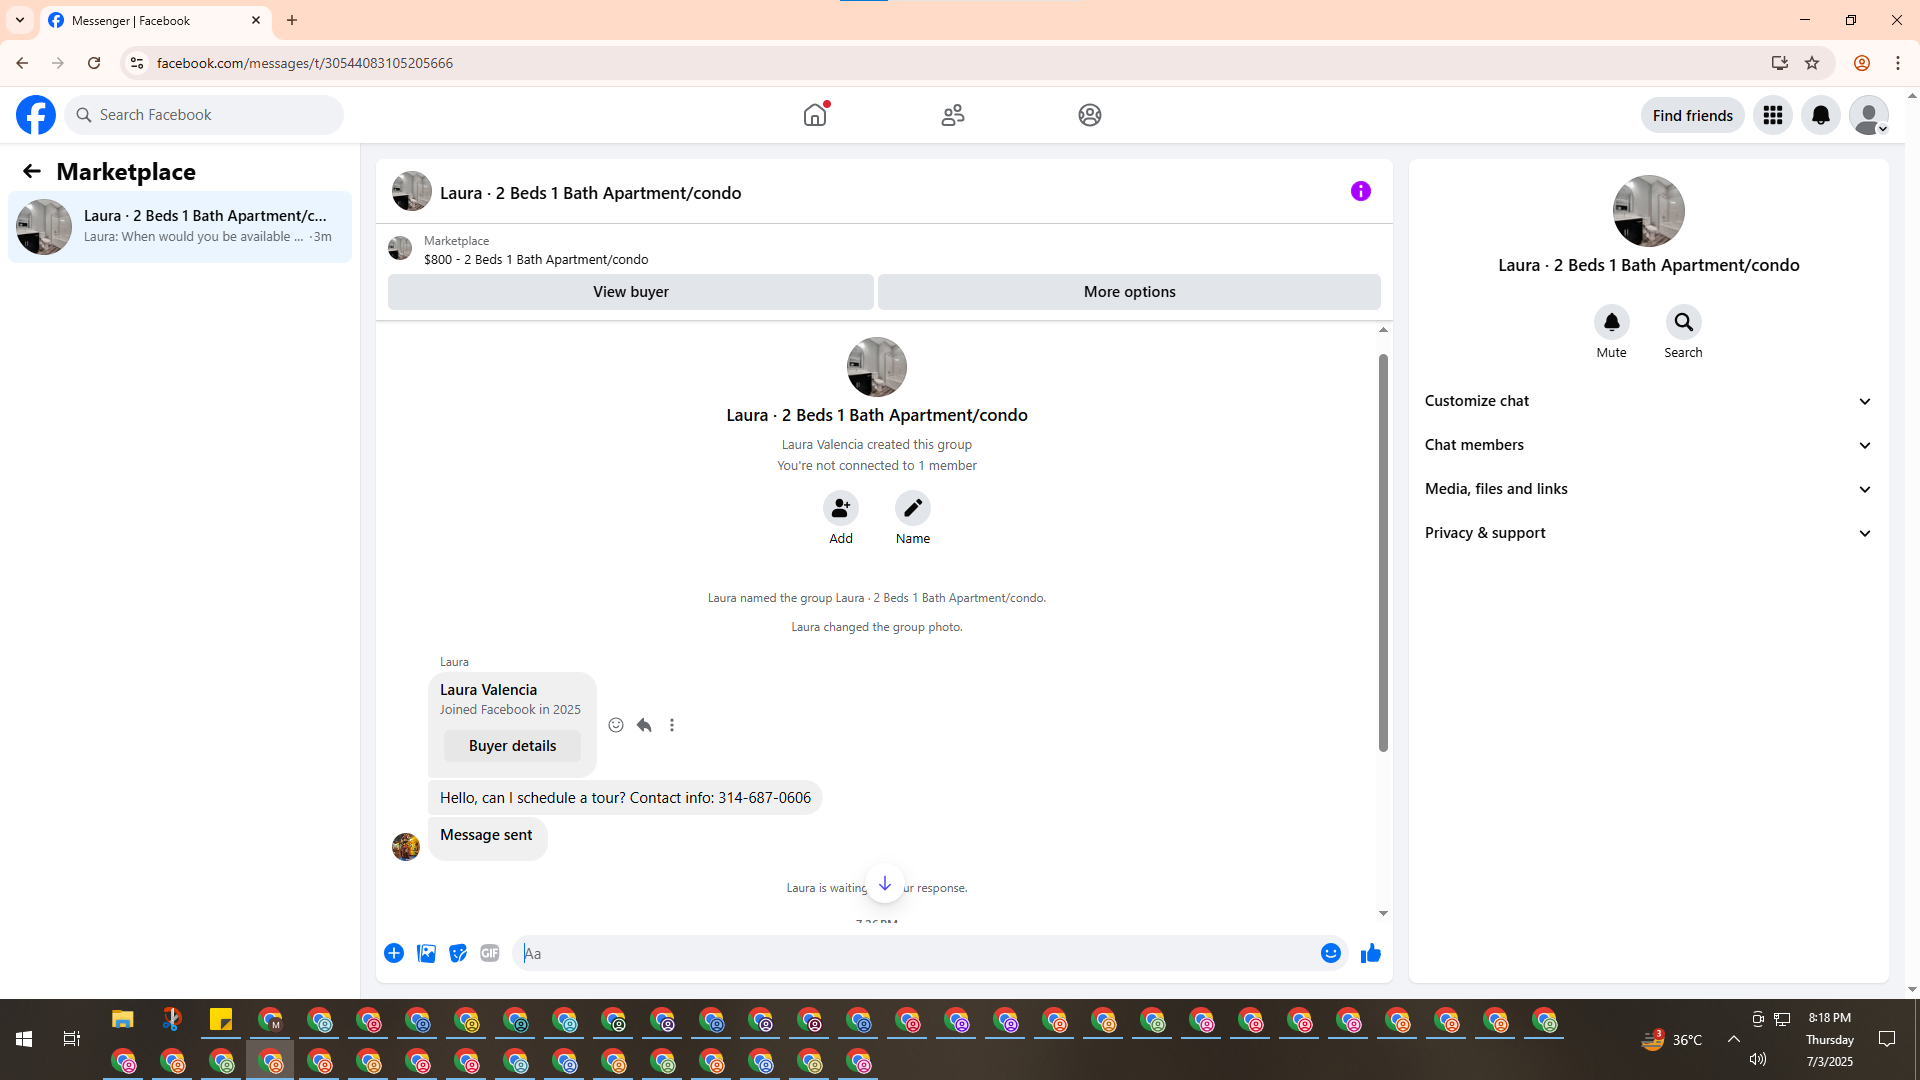
Task: Go to Facebook Home tab
Action: click(815, 115)
